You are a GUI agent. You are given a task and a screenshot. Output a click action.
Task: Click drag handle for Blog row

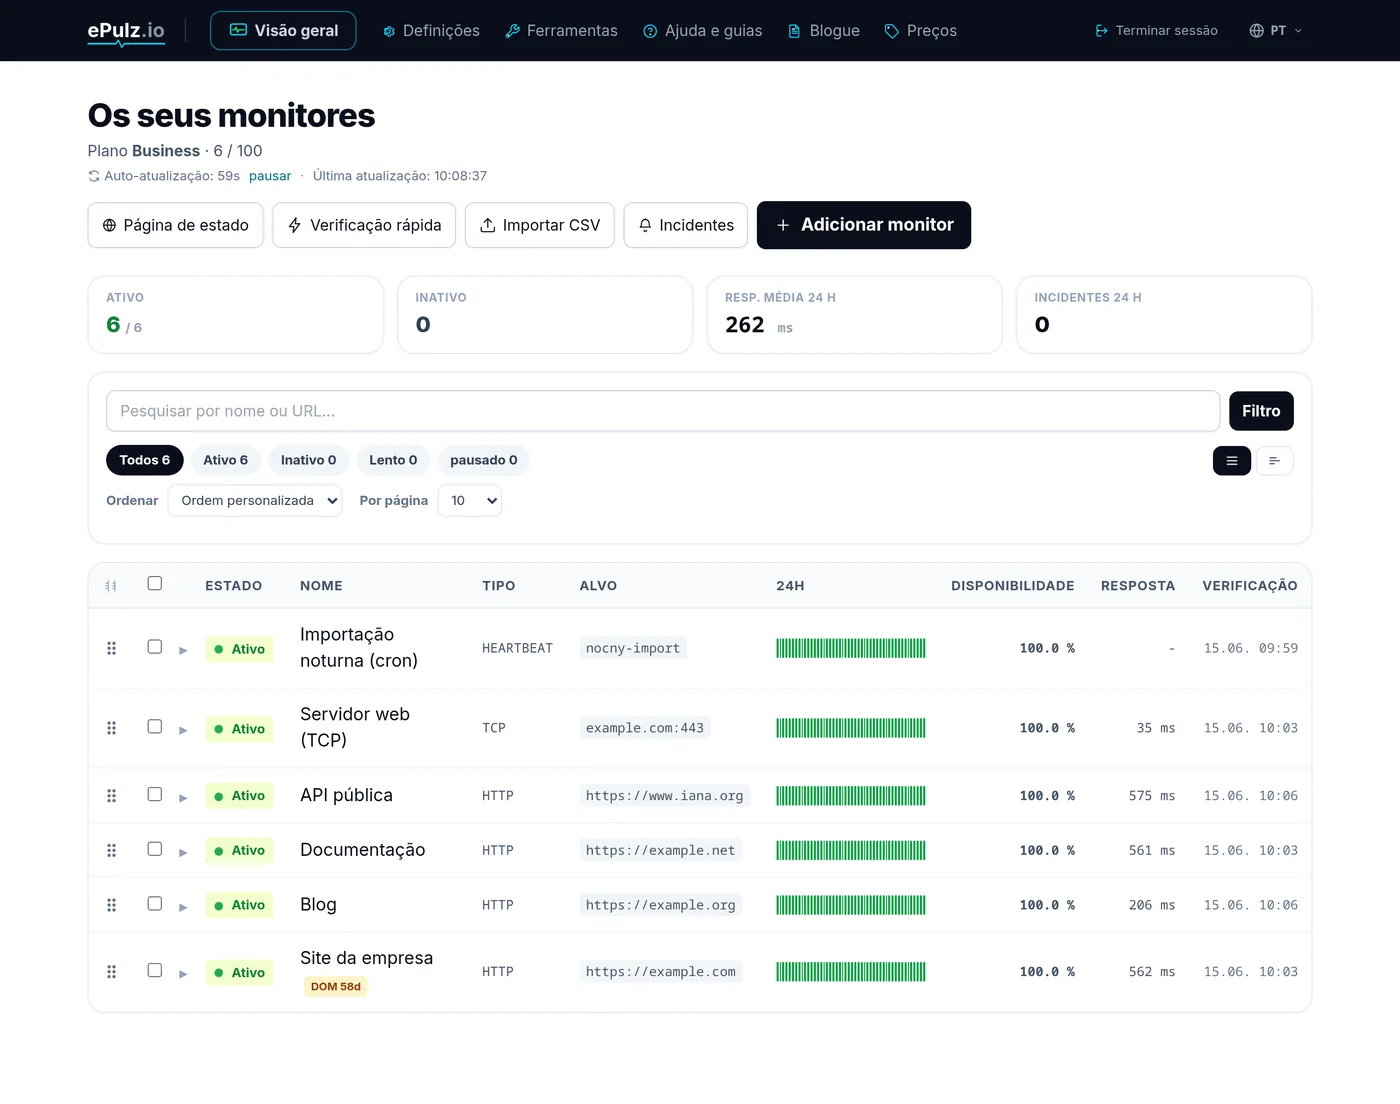112,905
